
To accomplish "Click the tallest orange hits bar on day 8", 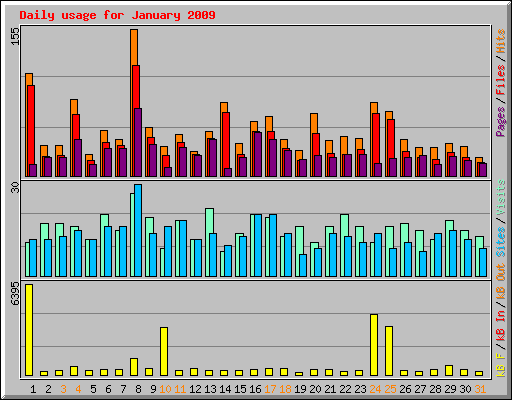I will point(134,47).
